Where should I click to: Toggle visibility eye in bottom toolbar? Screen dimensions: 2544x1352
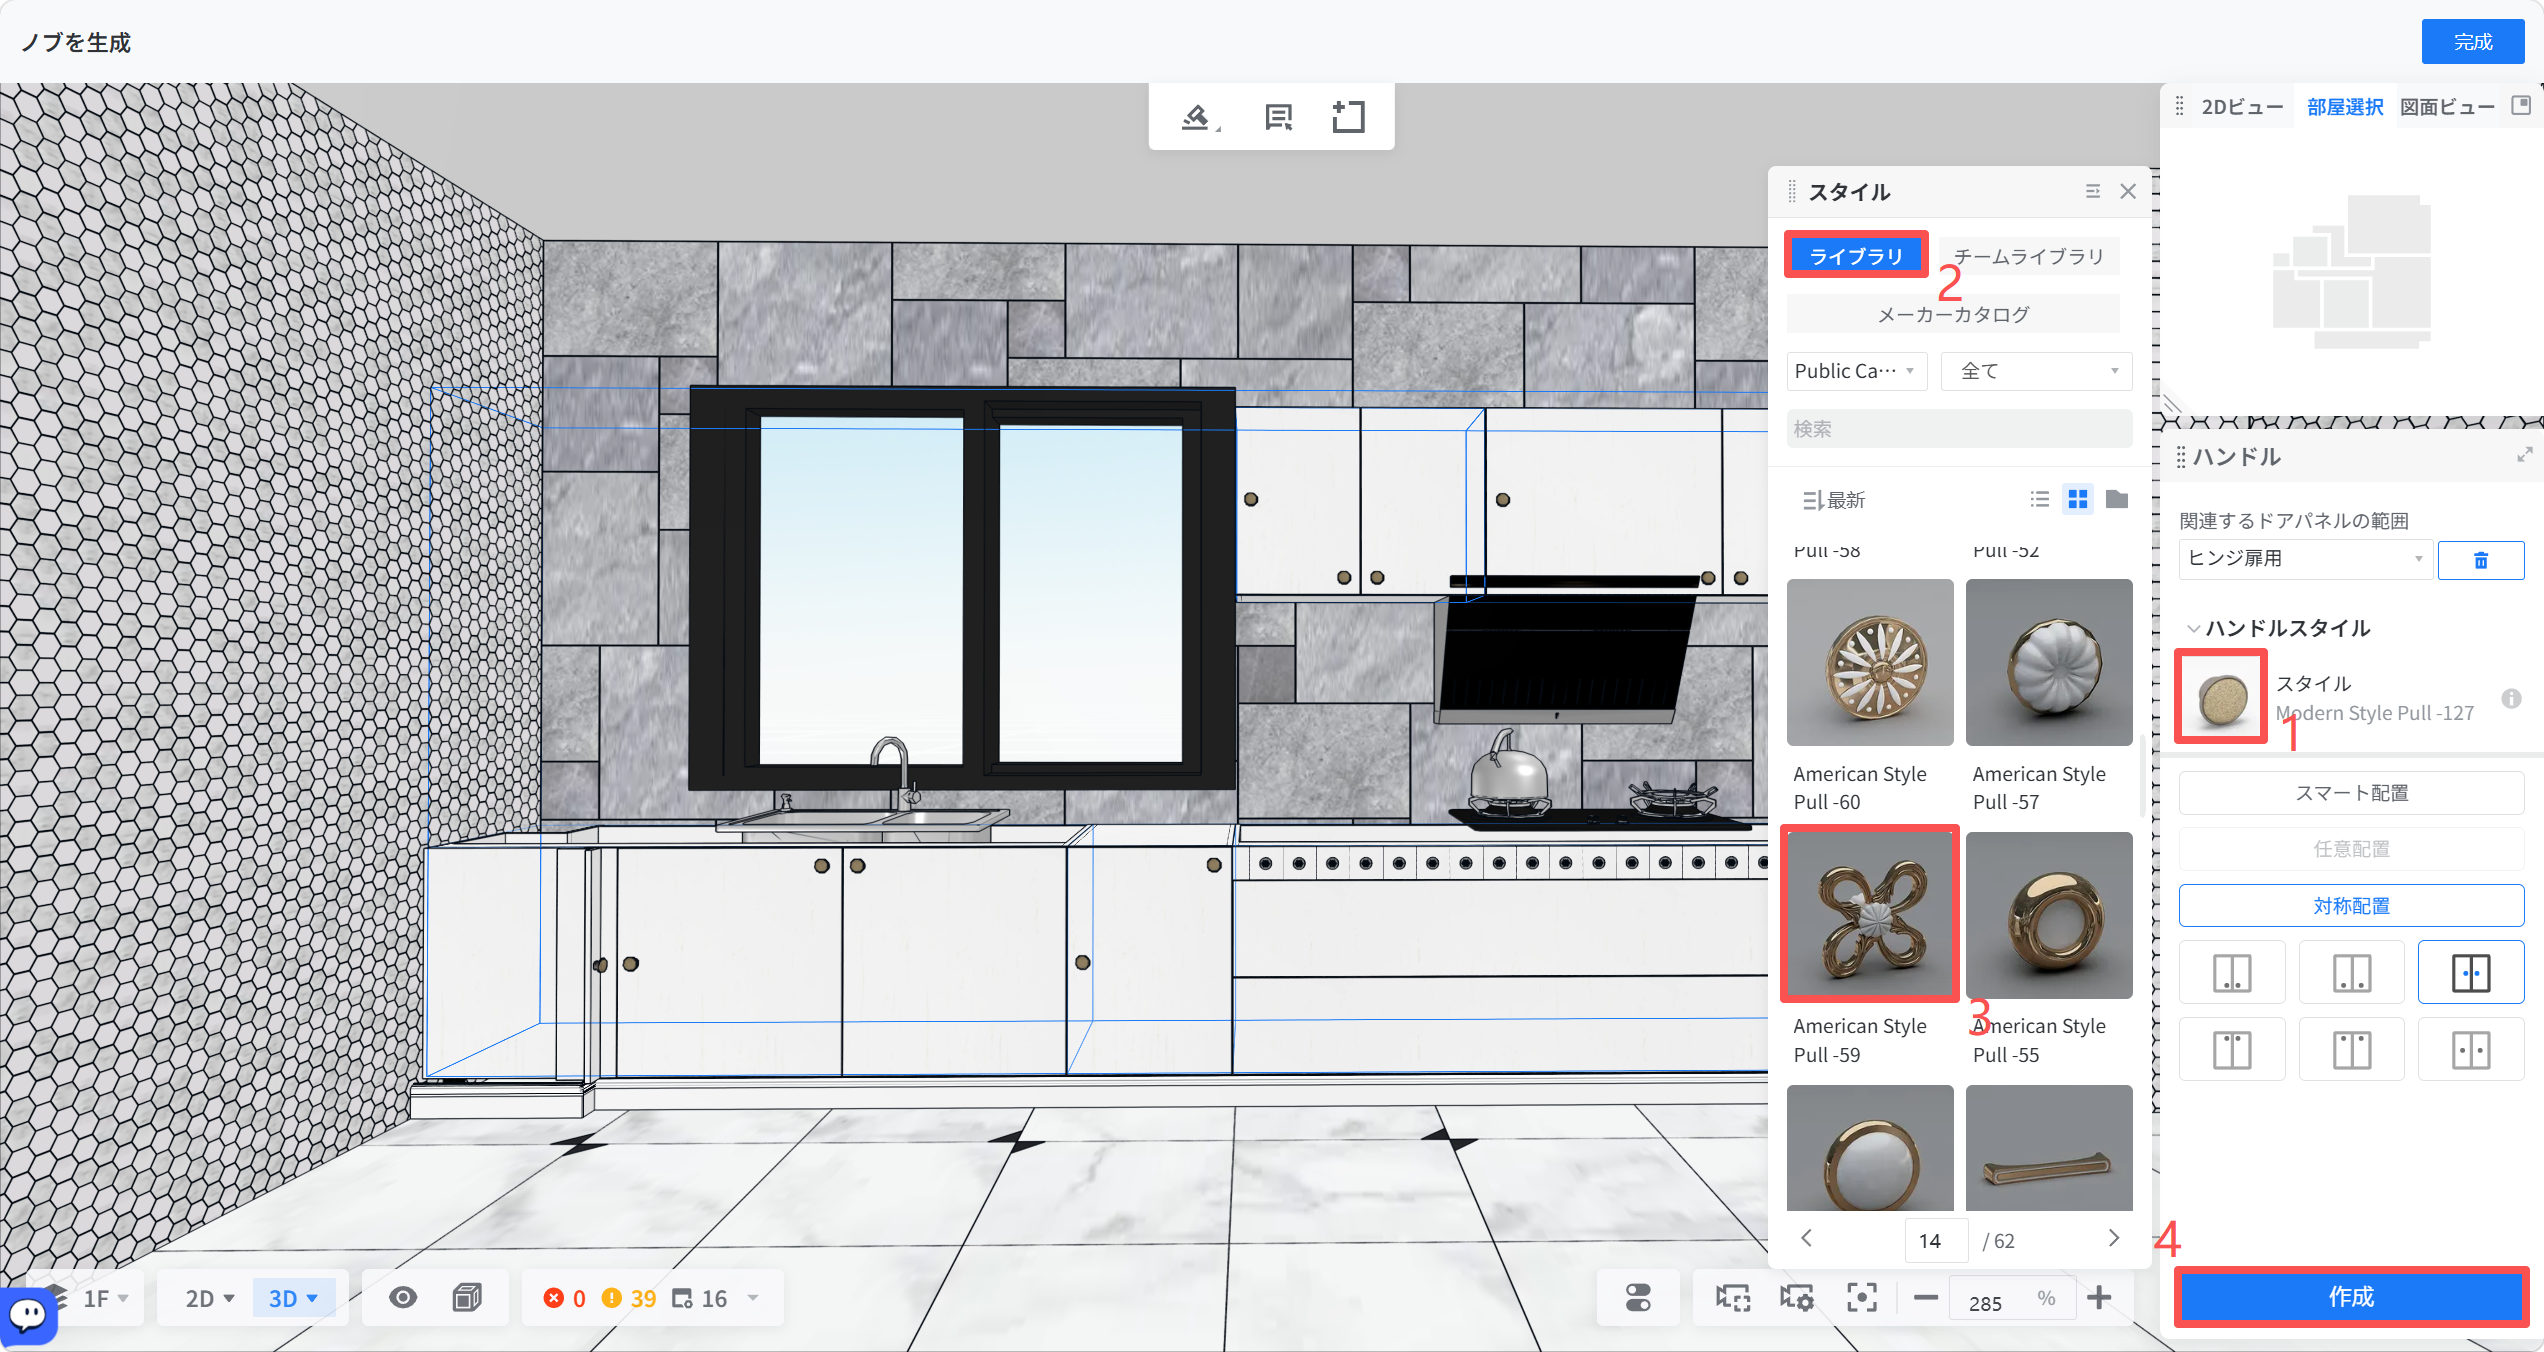pos(403,1298)
